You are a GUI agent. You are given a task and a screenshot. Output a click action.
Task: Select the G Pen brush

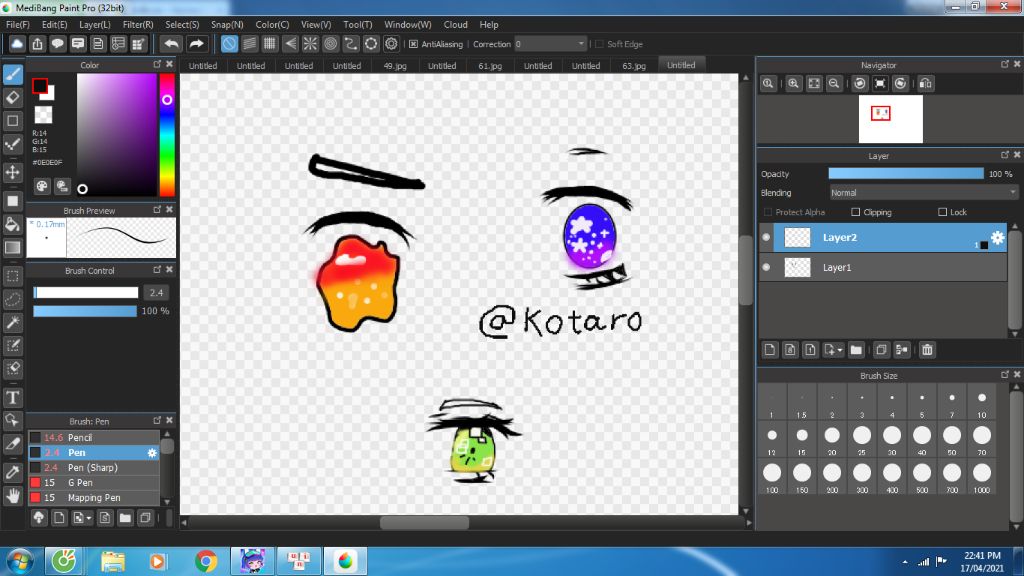[x=94, y=483]
